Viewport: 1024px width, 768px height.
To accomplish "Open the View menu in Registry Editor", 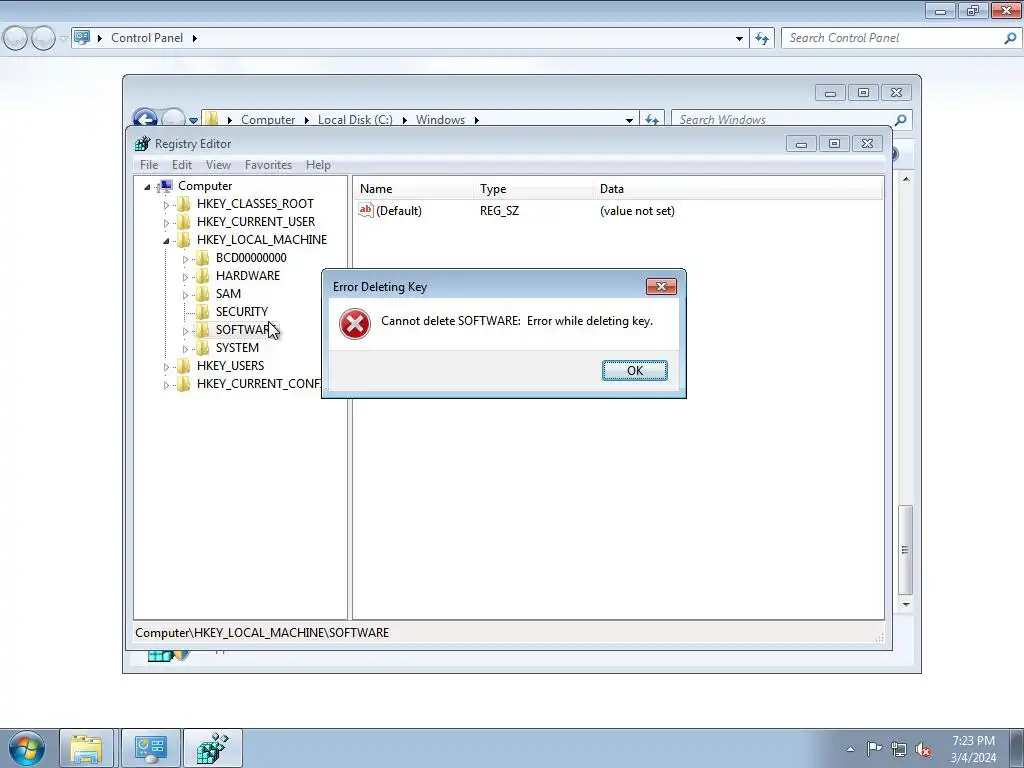I will [218, 165].
